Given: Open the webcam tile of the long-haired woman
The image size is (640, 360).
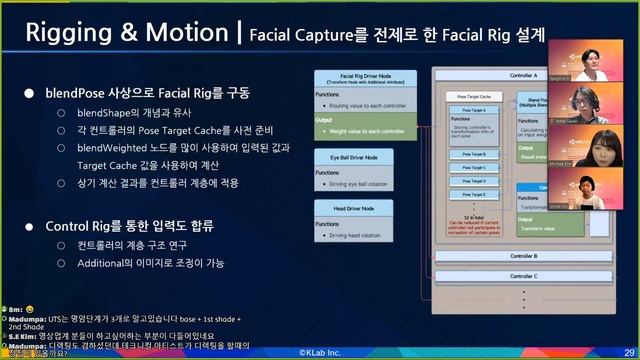Looking at the screenshot, I should pos(586,146).
